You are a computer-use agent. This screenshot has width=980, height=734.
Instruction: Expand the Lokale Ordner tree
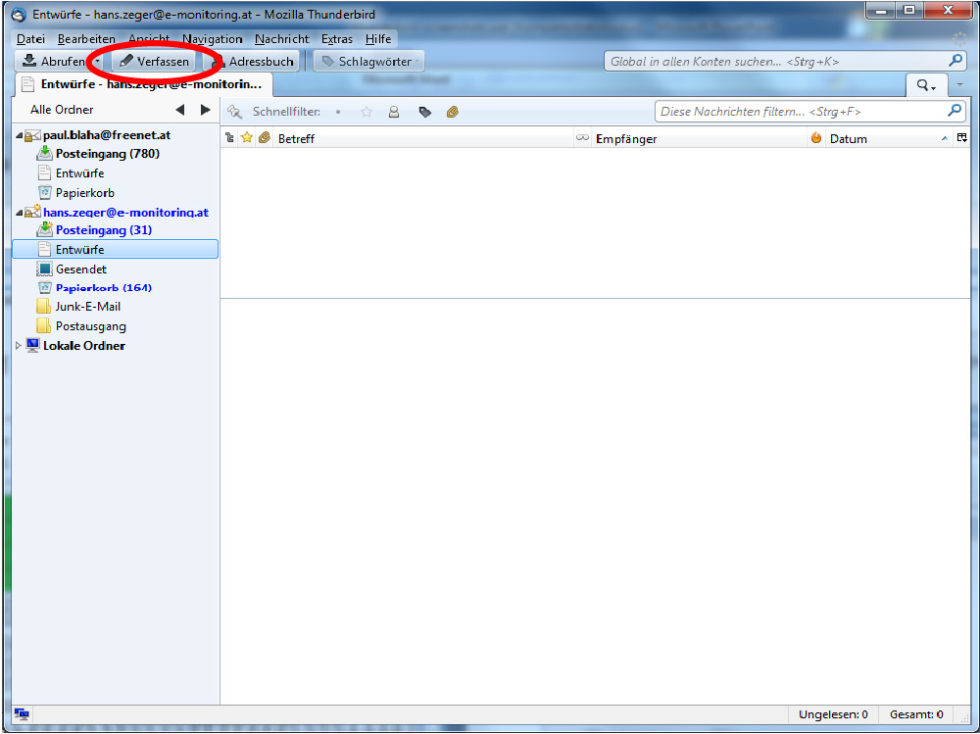(19, 346)
